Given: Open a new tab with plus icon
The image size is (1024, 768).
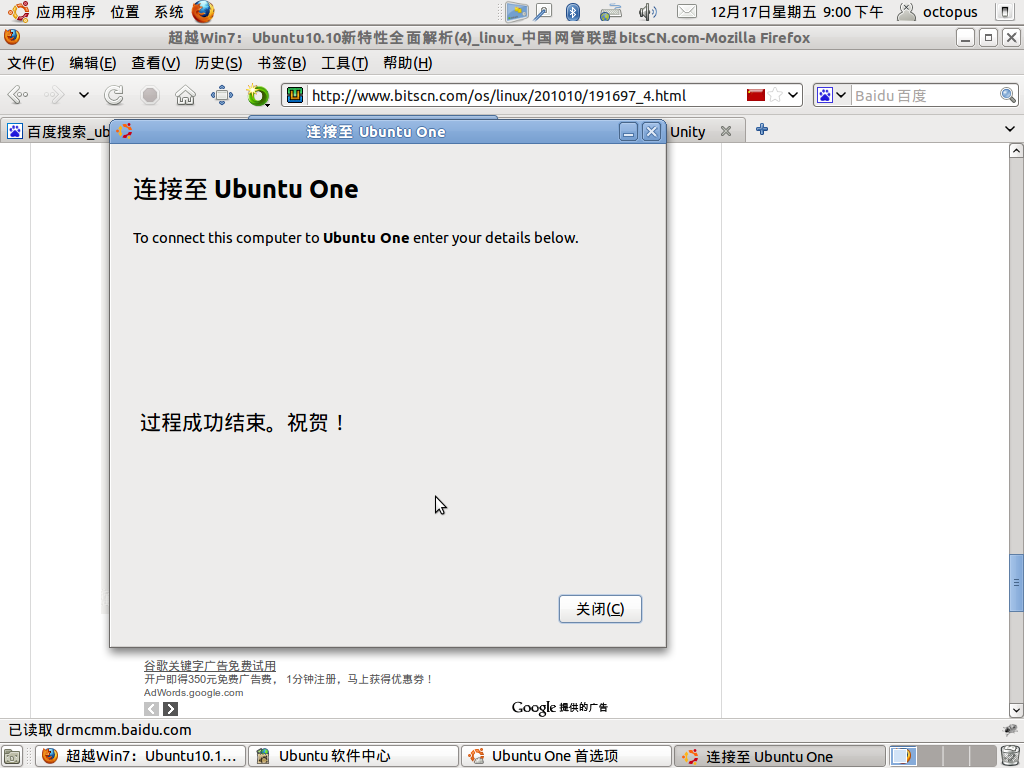Looking at the screenshot, I should pos(761,129).
